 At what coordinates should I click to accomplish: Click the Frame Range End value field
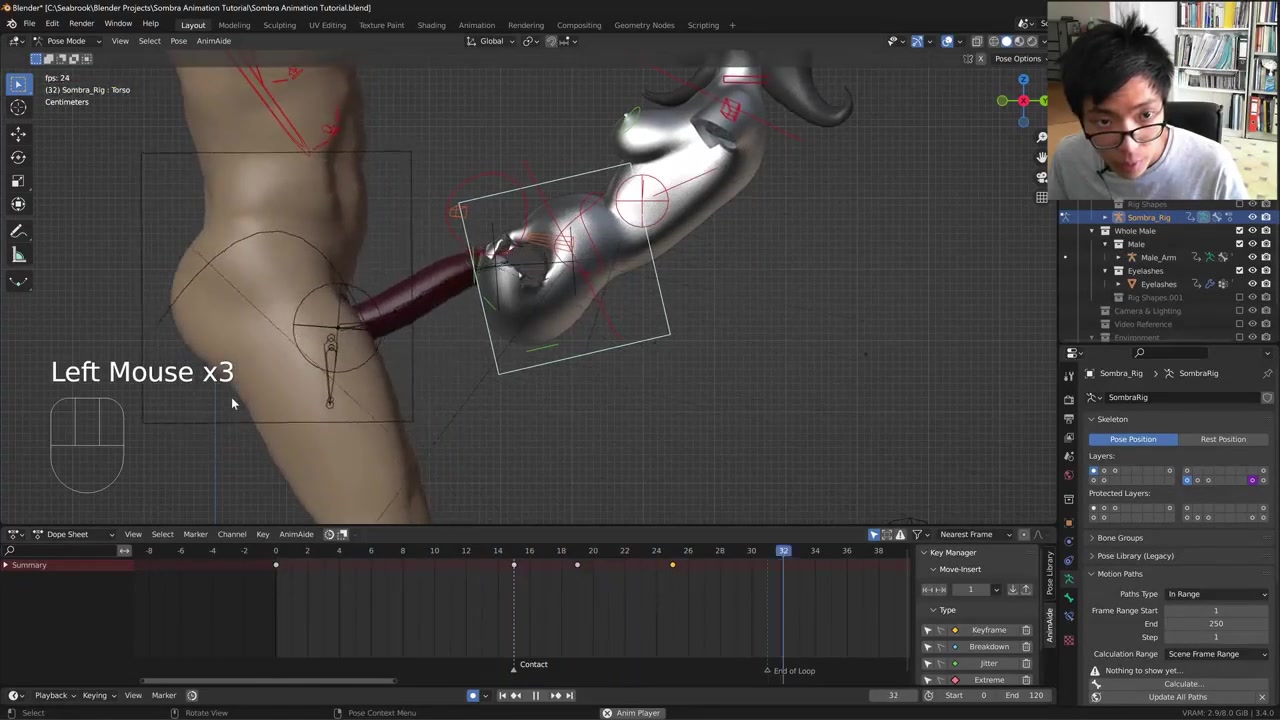coord(1215,624)
